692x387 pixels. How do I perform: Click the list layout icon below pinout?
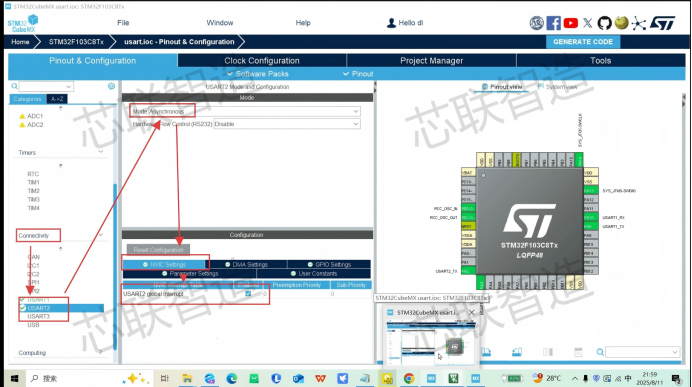click(578, 352)
